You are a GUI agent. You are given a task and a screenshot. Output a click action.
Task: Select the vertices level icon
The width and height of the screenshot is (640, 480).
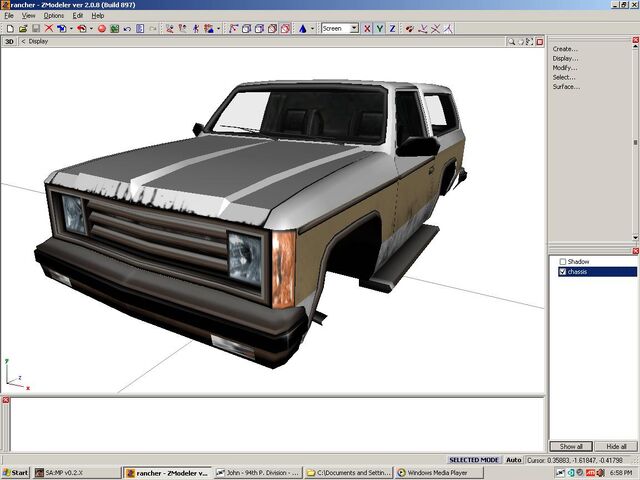(170, 29)
